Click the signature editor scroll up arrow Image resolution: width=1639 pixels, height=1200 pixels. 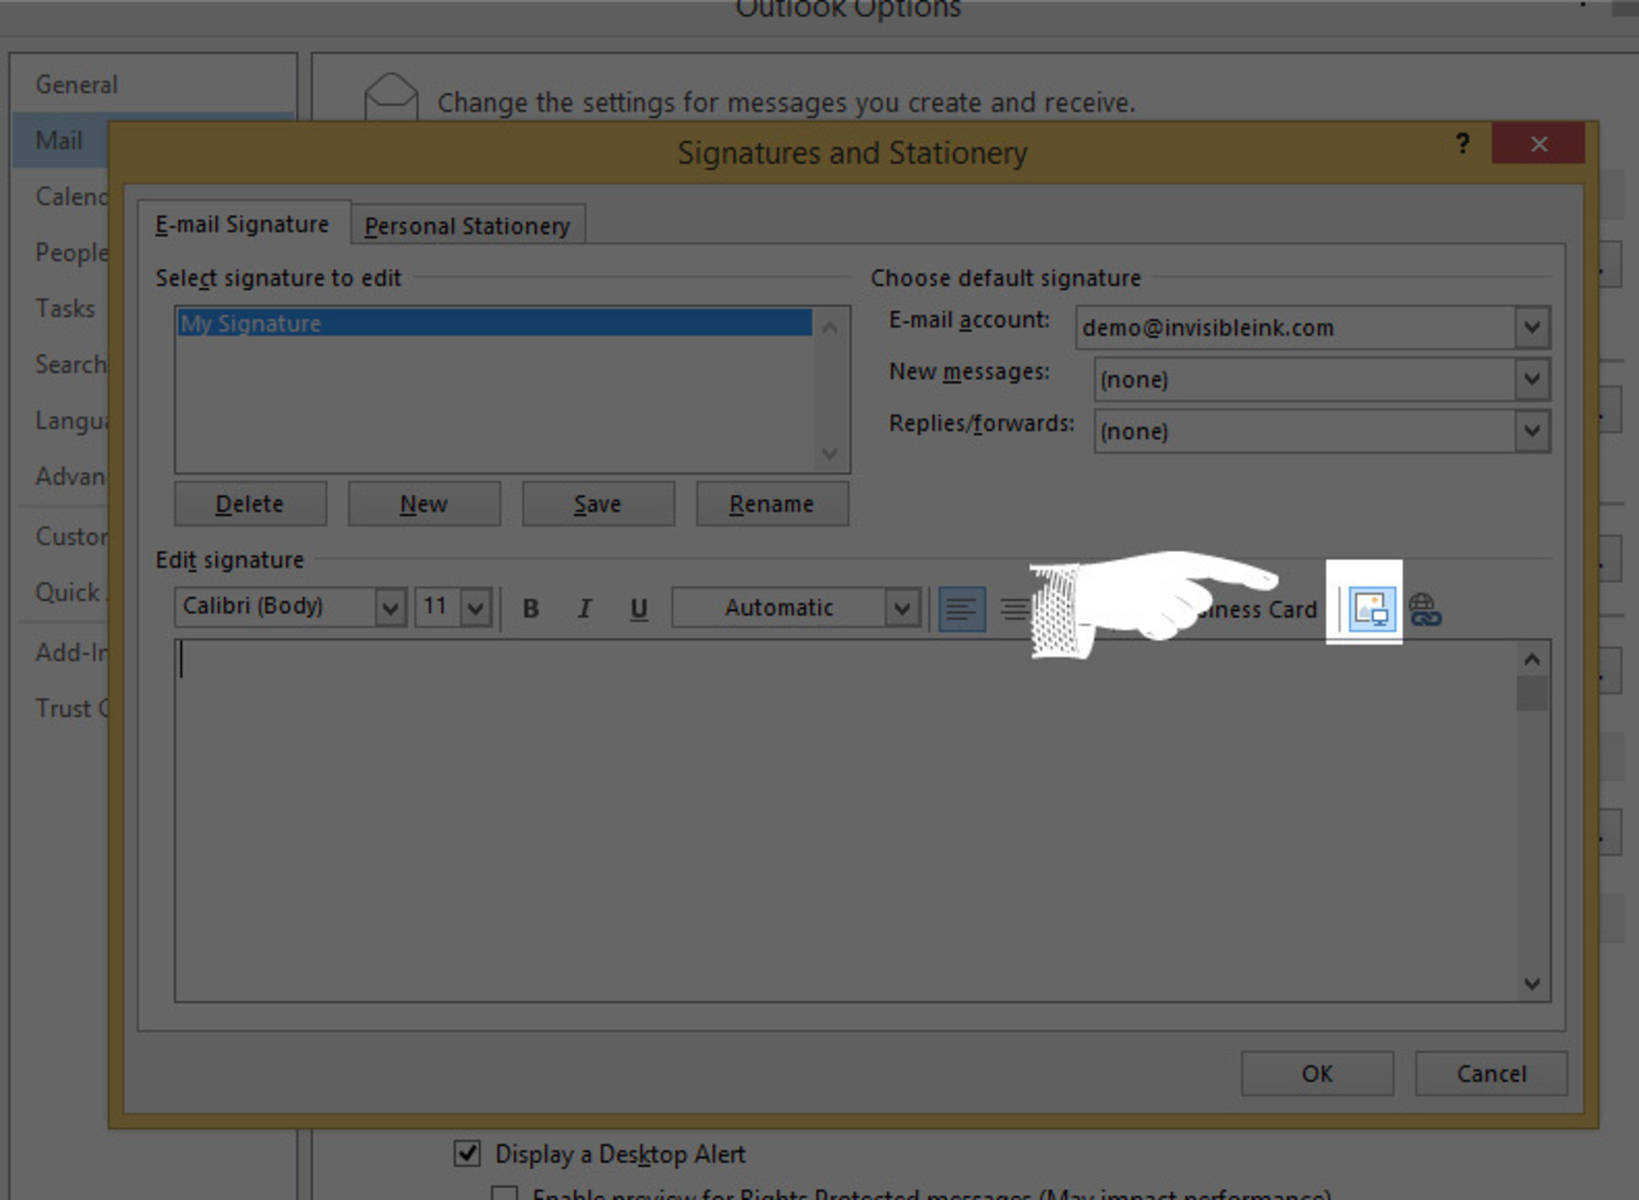[x=1532, y=659]
